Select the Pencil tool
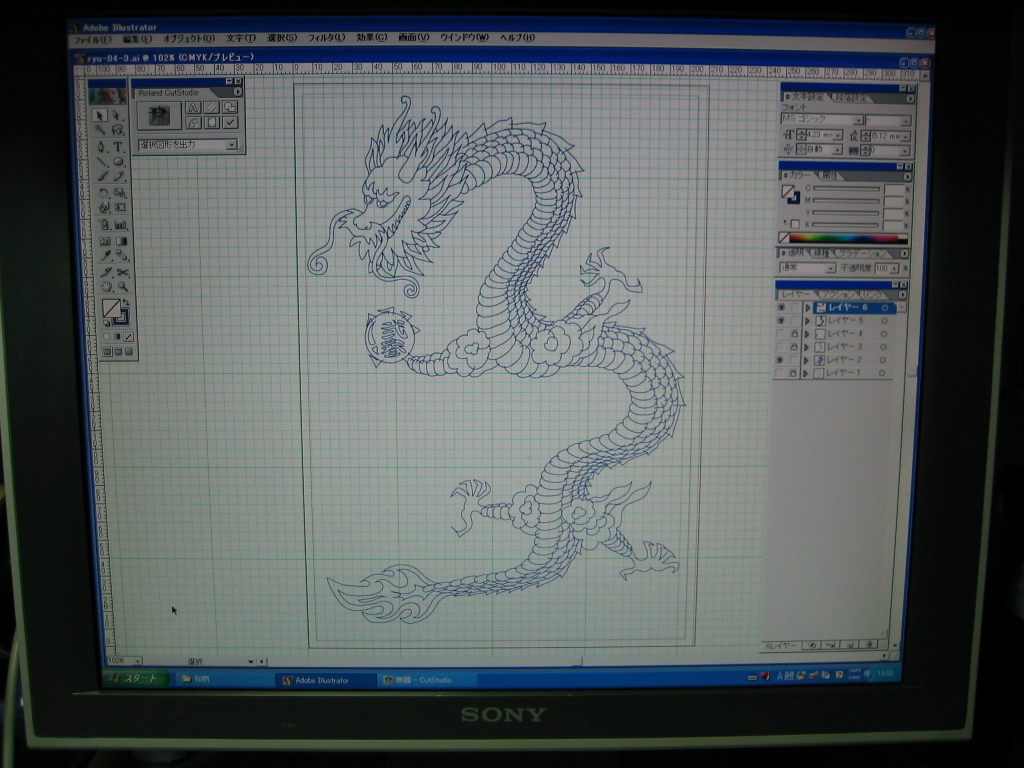 click(x=120, y=176)
